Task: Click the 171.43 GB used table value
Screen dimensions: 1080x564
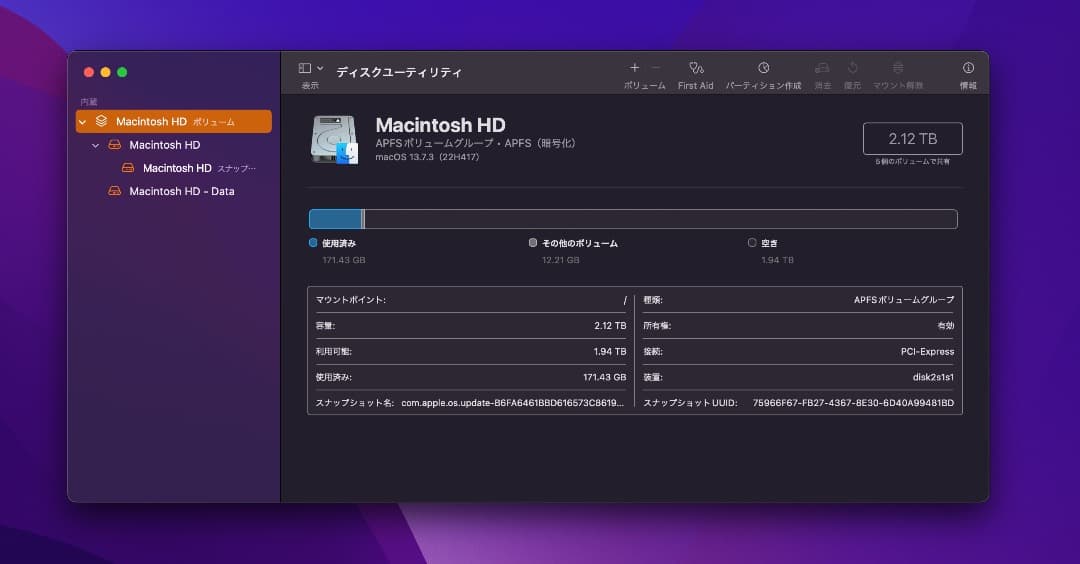Action: [605, 377]
